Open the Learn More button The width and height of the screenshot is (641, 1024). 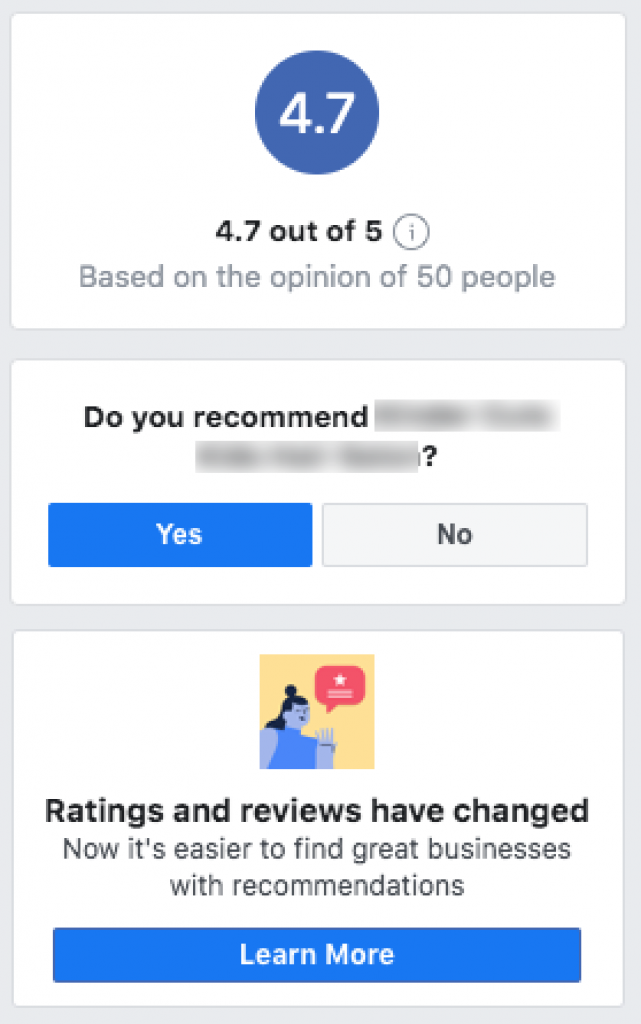[317, 954]
